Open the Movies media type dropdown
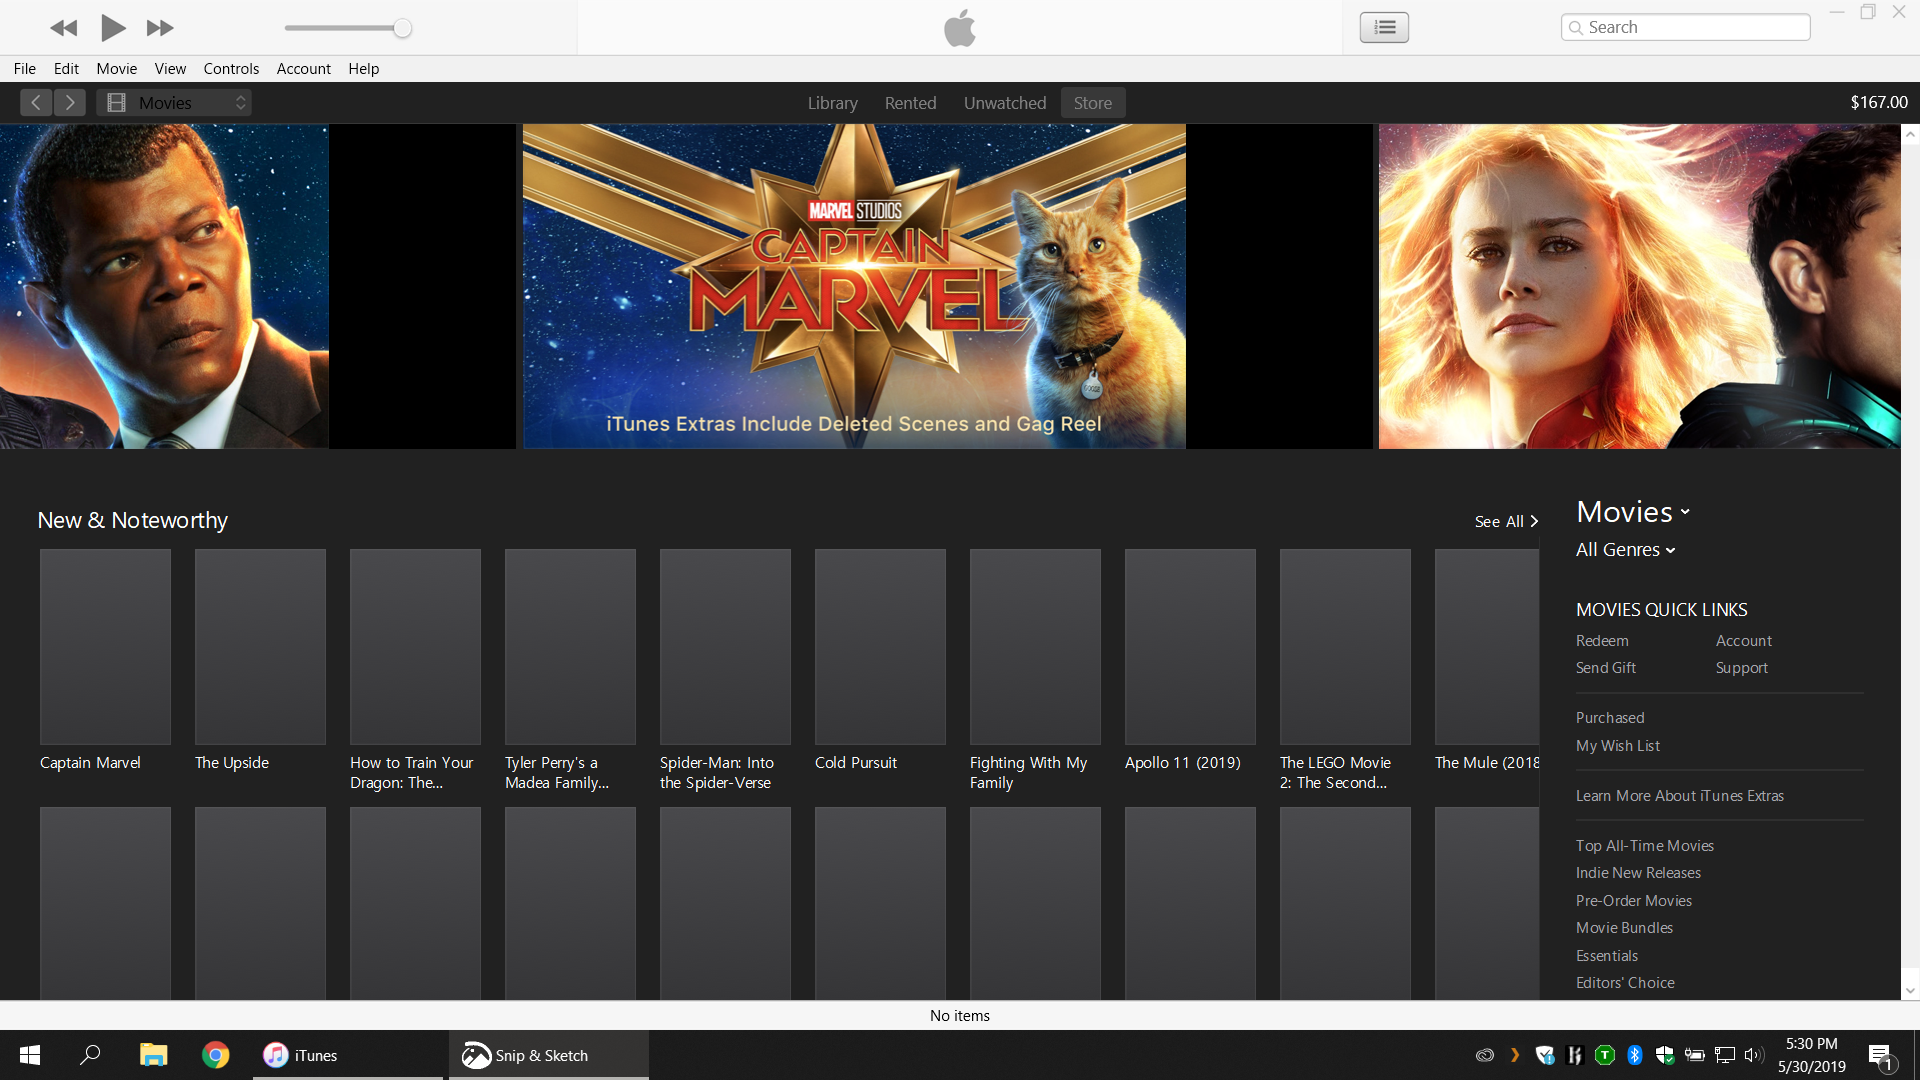The width and height of the screenshot is (1920, 1080). [174, 103]
